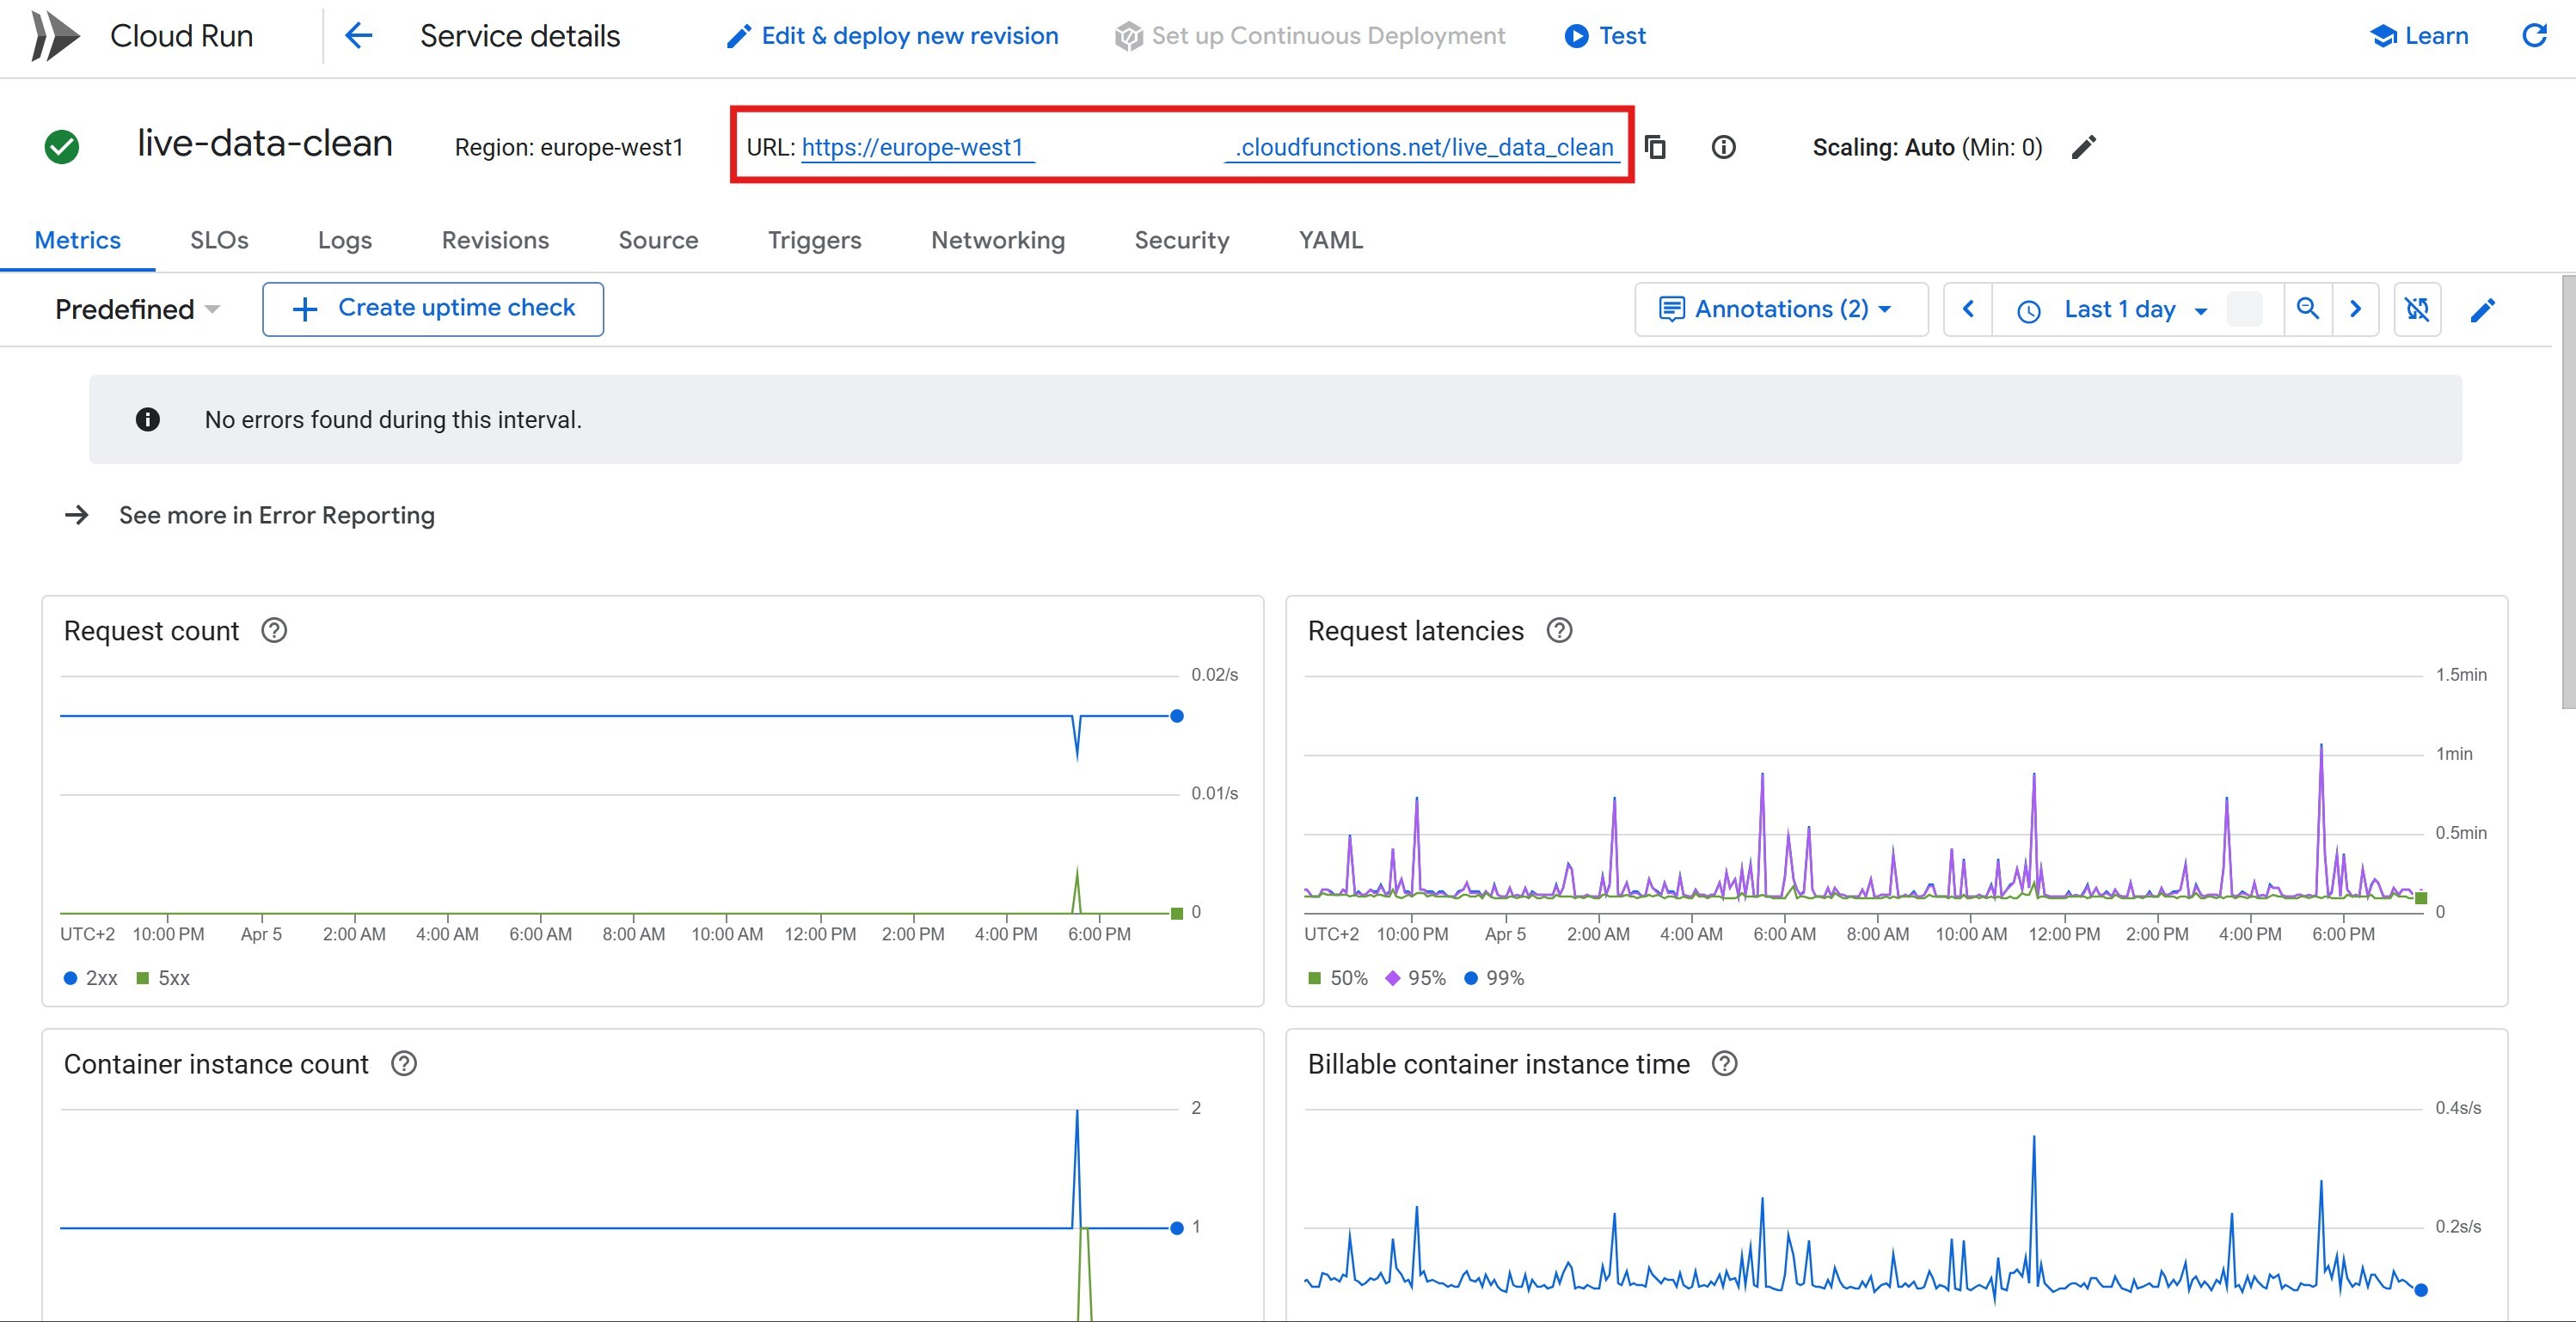2576x1322 pixels.
Task: Switch to the SLOs tab
Action: pos(219,240)
